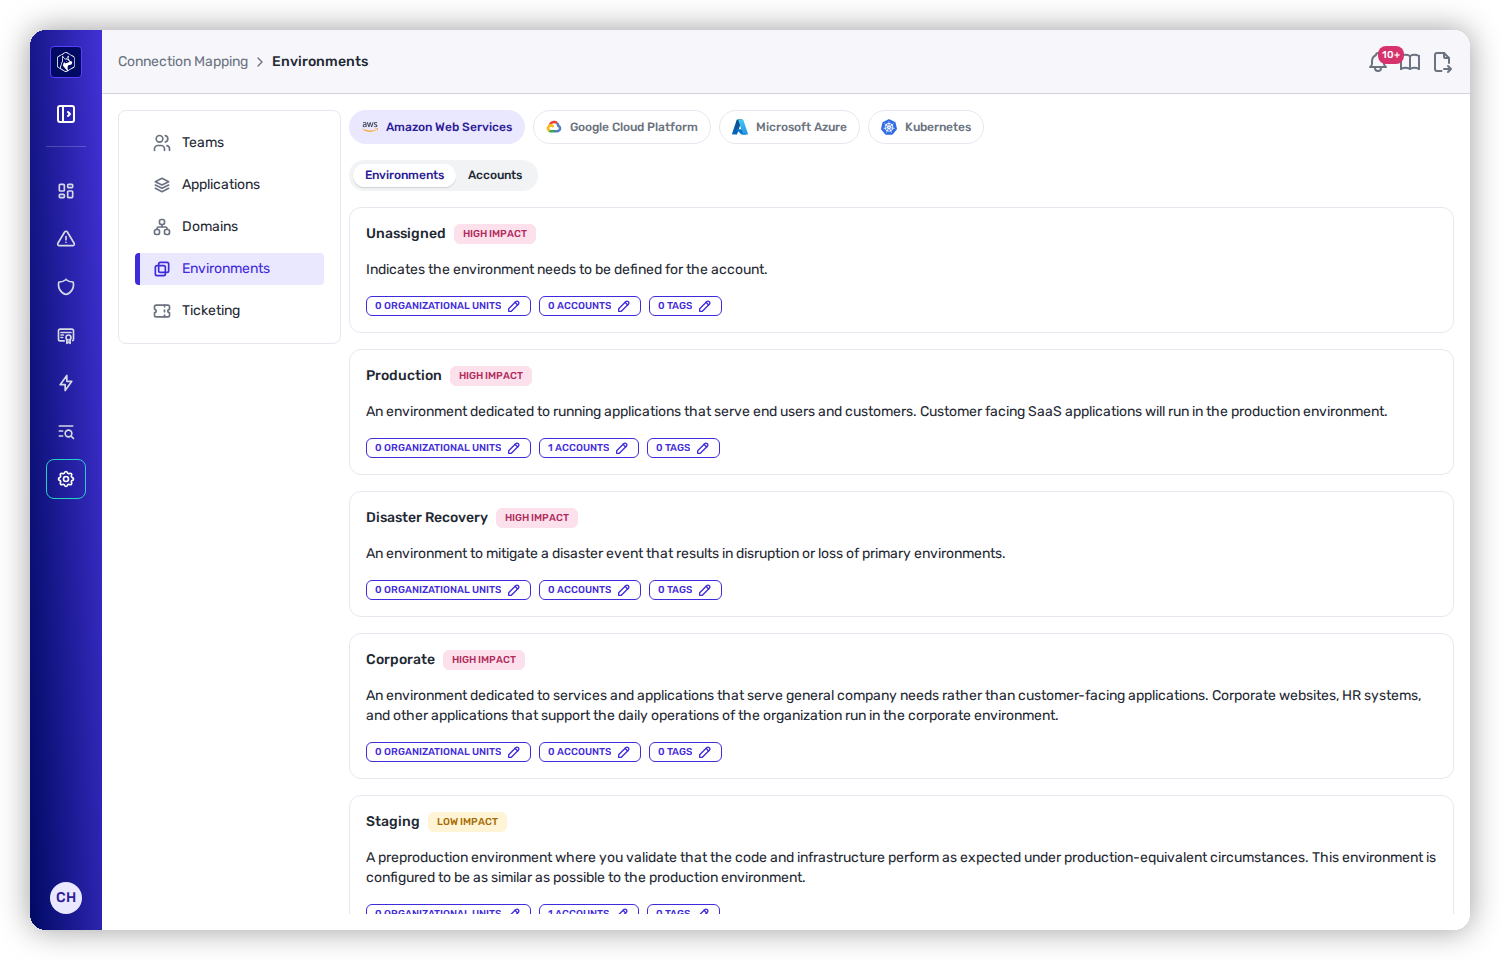
Task: Click the Connection Mapping breadcrumb link
Action: (x=183, y=62)
